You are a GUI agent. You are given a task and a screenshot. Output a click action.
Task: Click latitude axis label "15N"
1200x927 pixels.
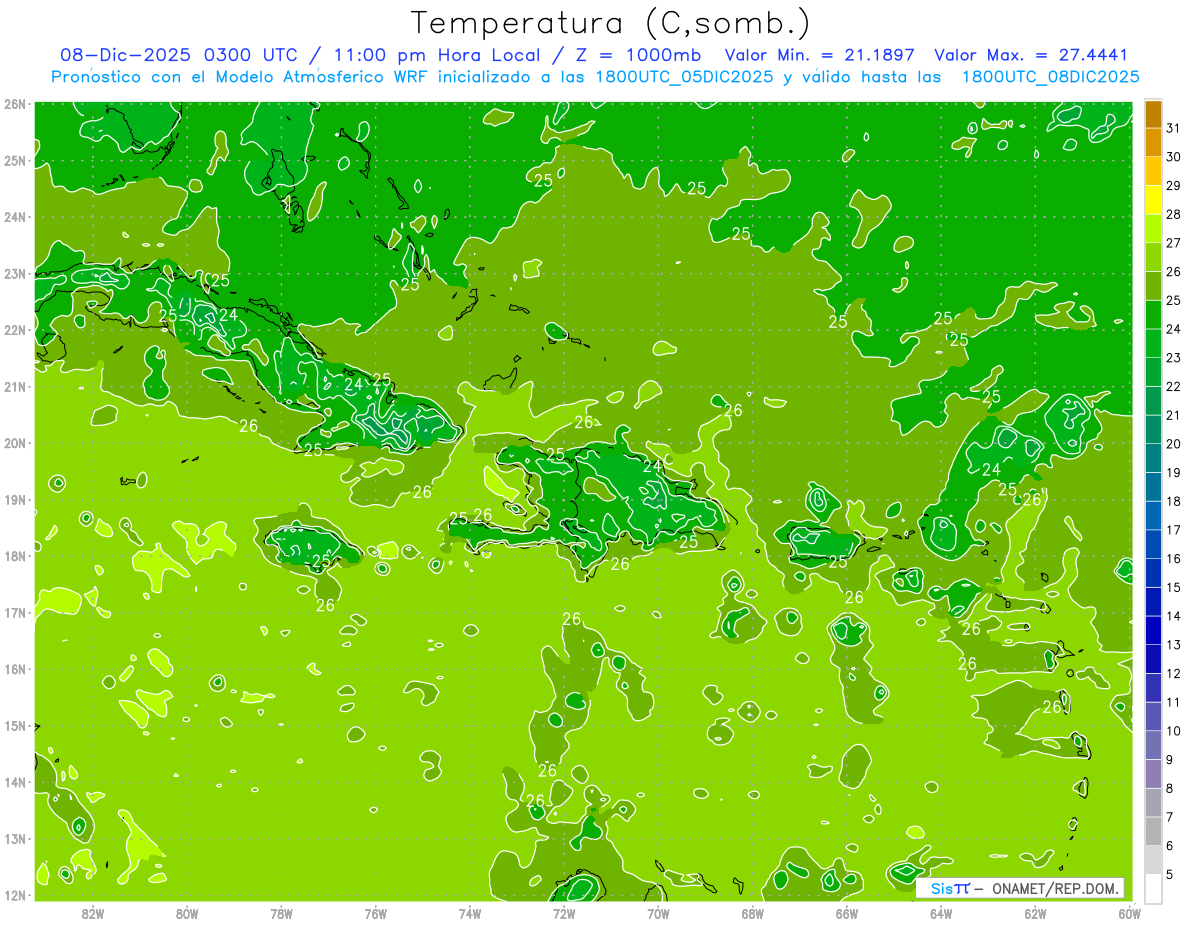coord(15,725)
